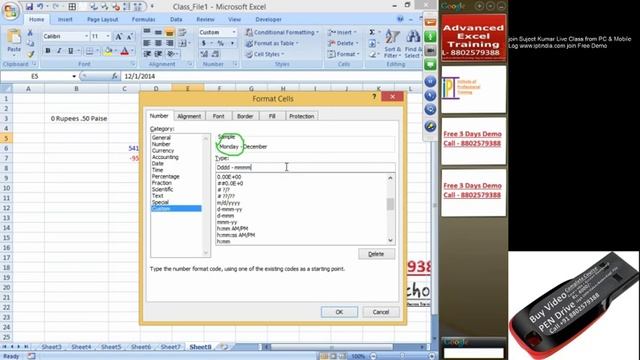Click scrollbar down arrow of Type list
640x360 pixels.
(390, 240)
